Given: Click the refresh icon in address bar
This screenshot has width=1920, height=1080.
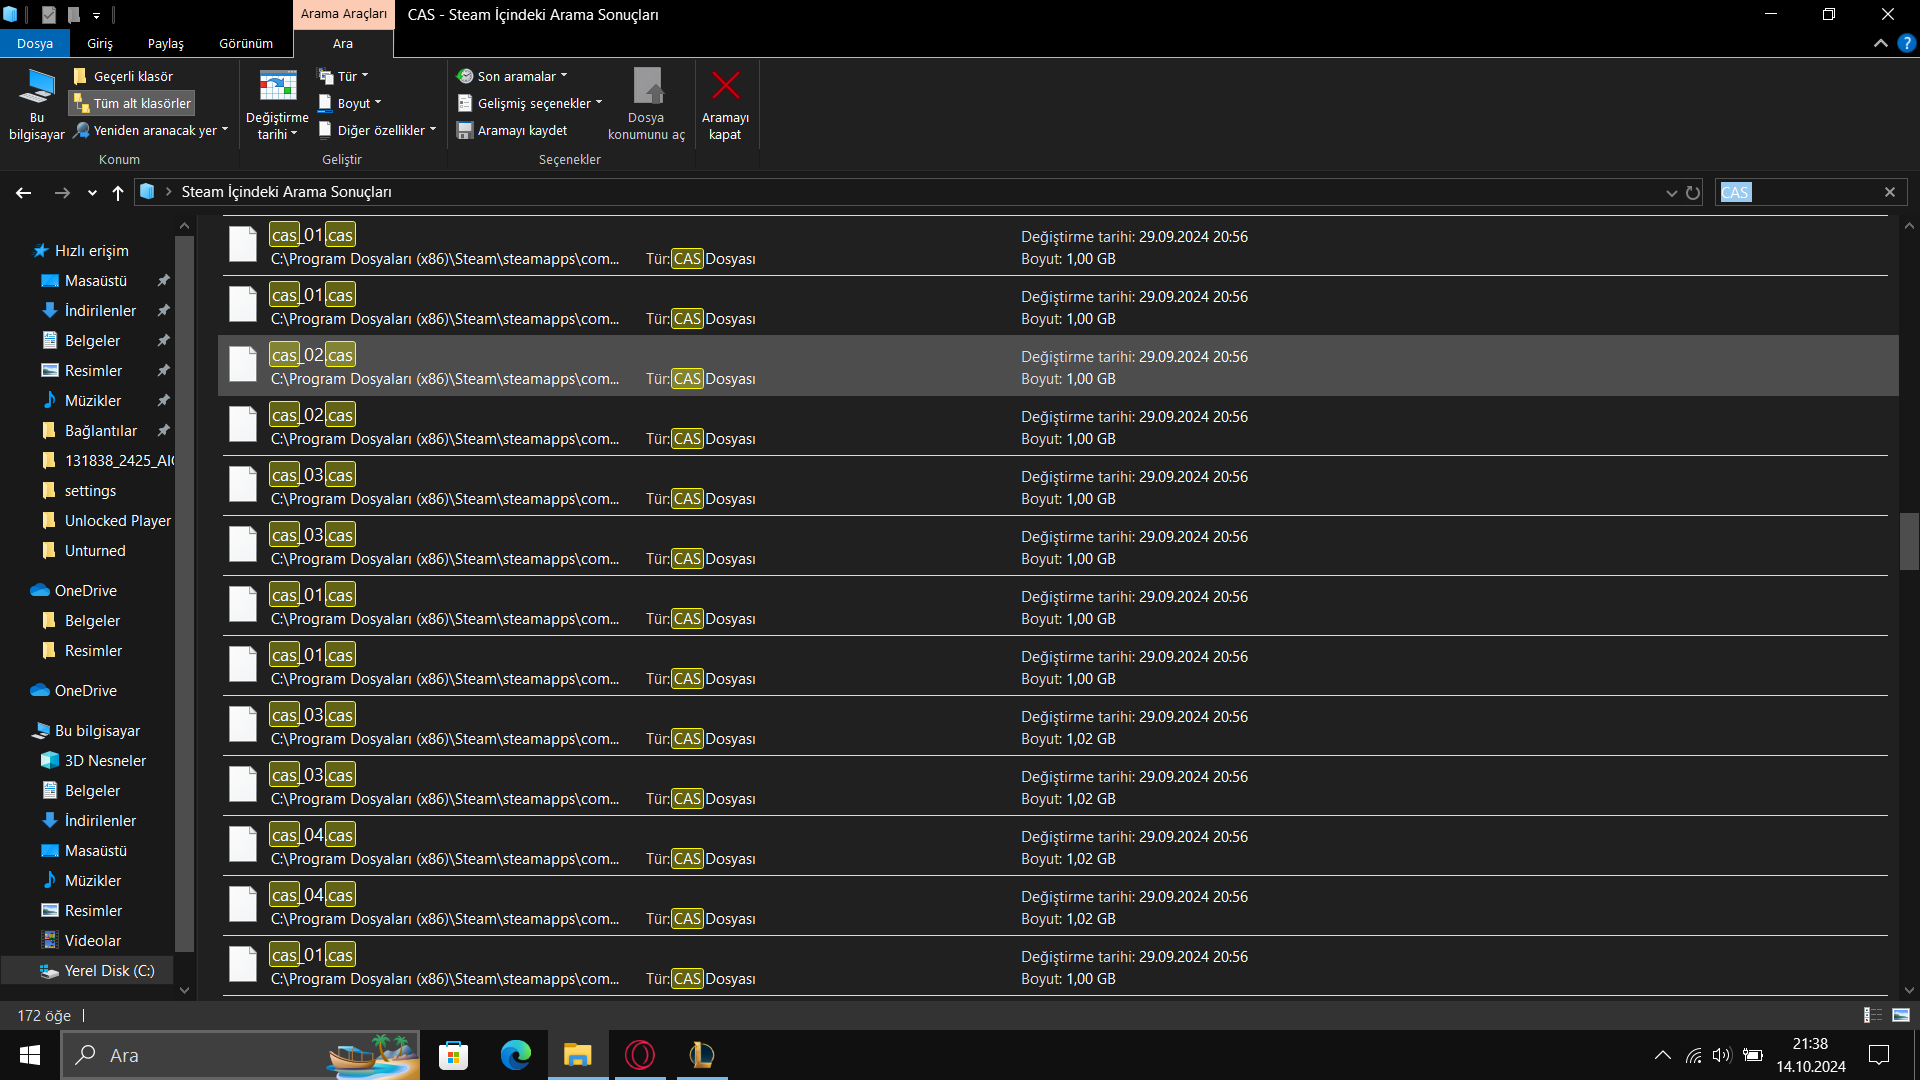Looking at the screenshot, I should point(1693,193).
